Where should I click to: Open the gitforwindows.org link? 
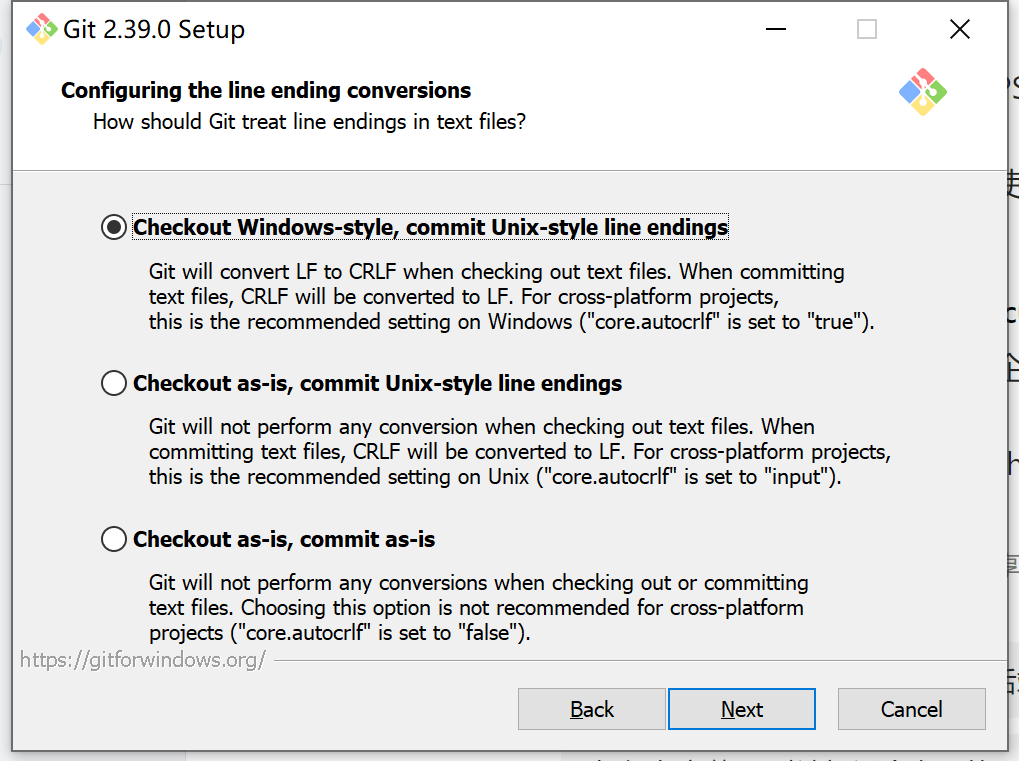[x=143, y=660]
